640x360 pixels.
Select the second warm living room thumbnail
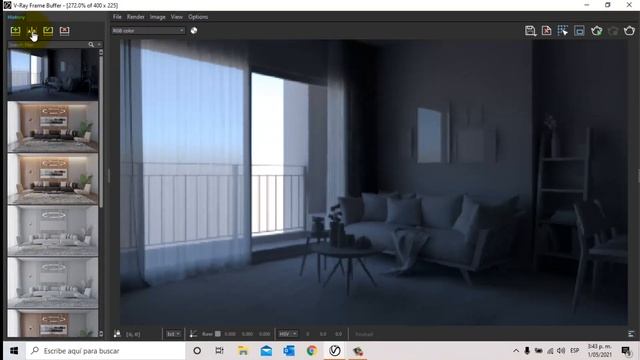(x=53, y=179)
